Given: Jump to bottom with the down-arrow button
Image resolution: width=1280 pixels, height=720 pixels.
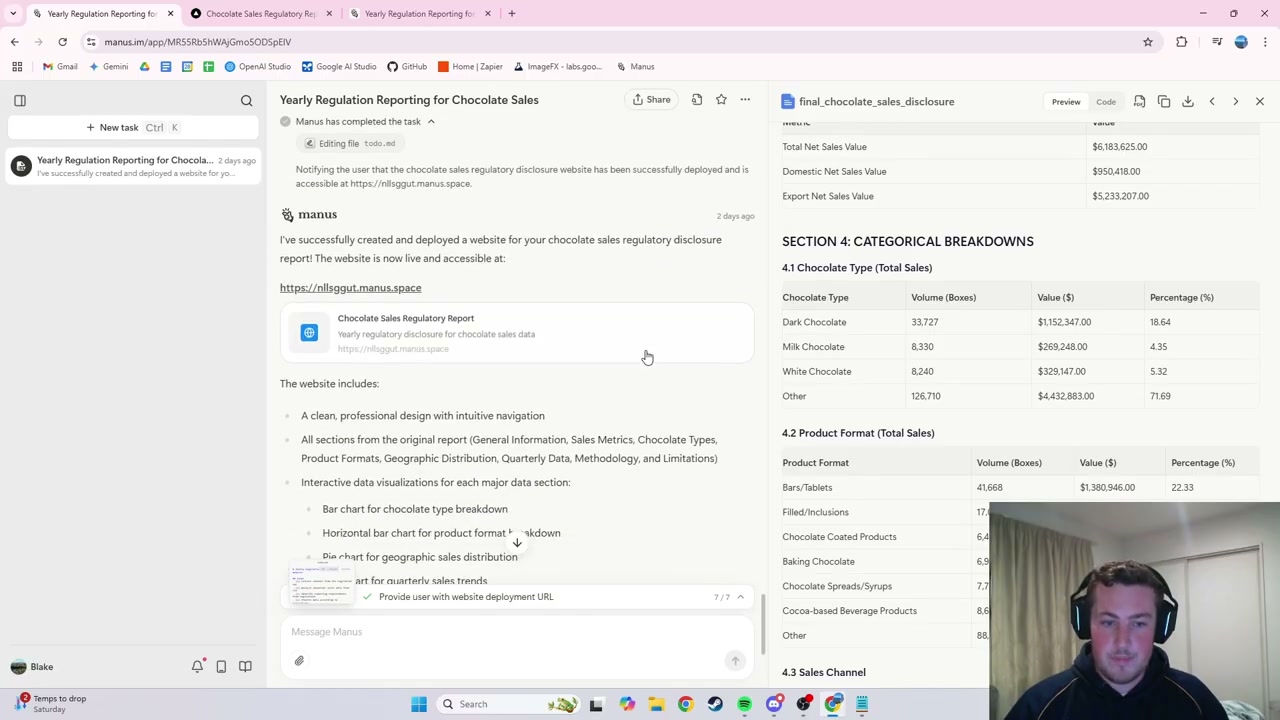Looking at the screenshot, I should (517, 543).
